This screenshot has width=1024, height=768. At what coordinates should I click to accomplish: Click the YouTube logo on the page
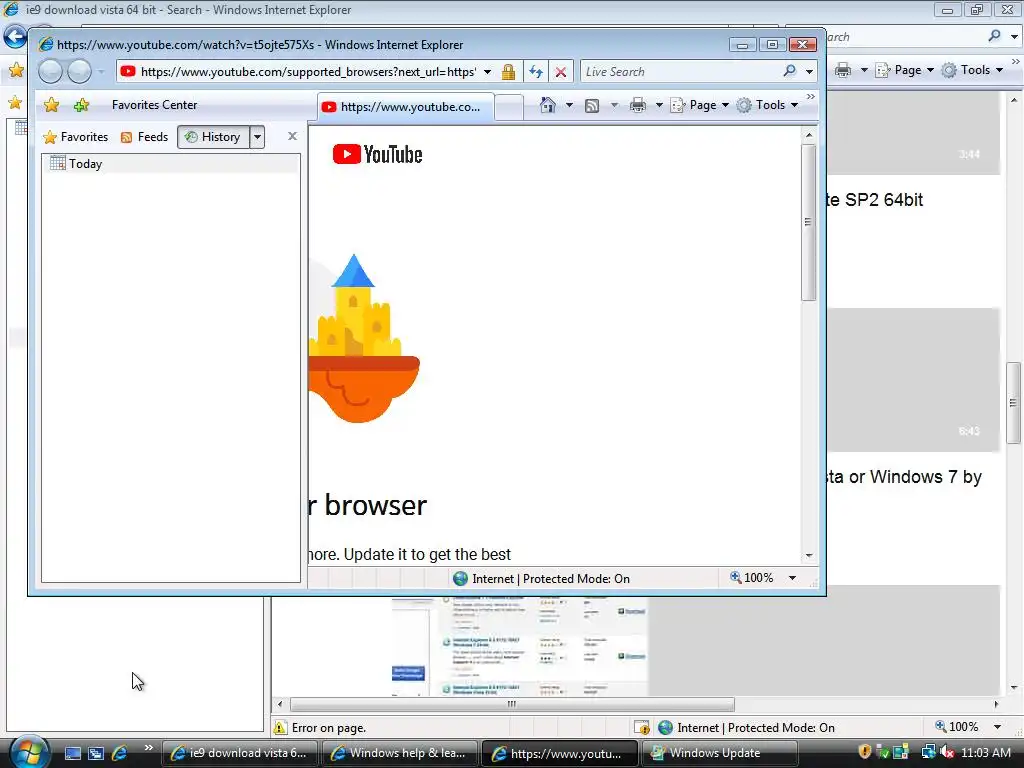click(377, 154)
